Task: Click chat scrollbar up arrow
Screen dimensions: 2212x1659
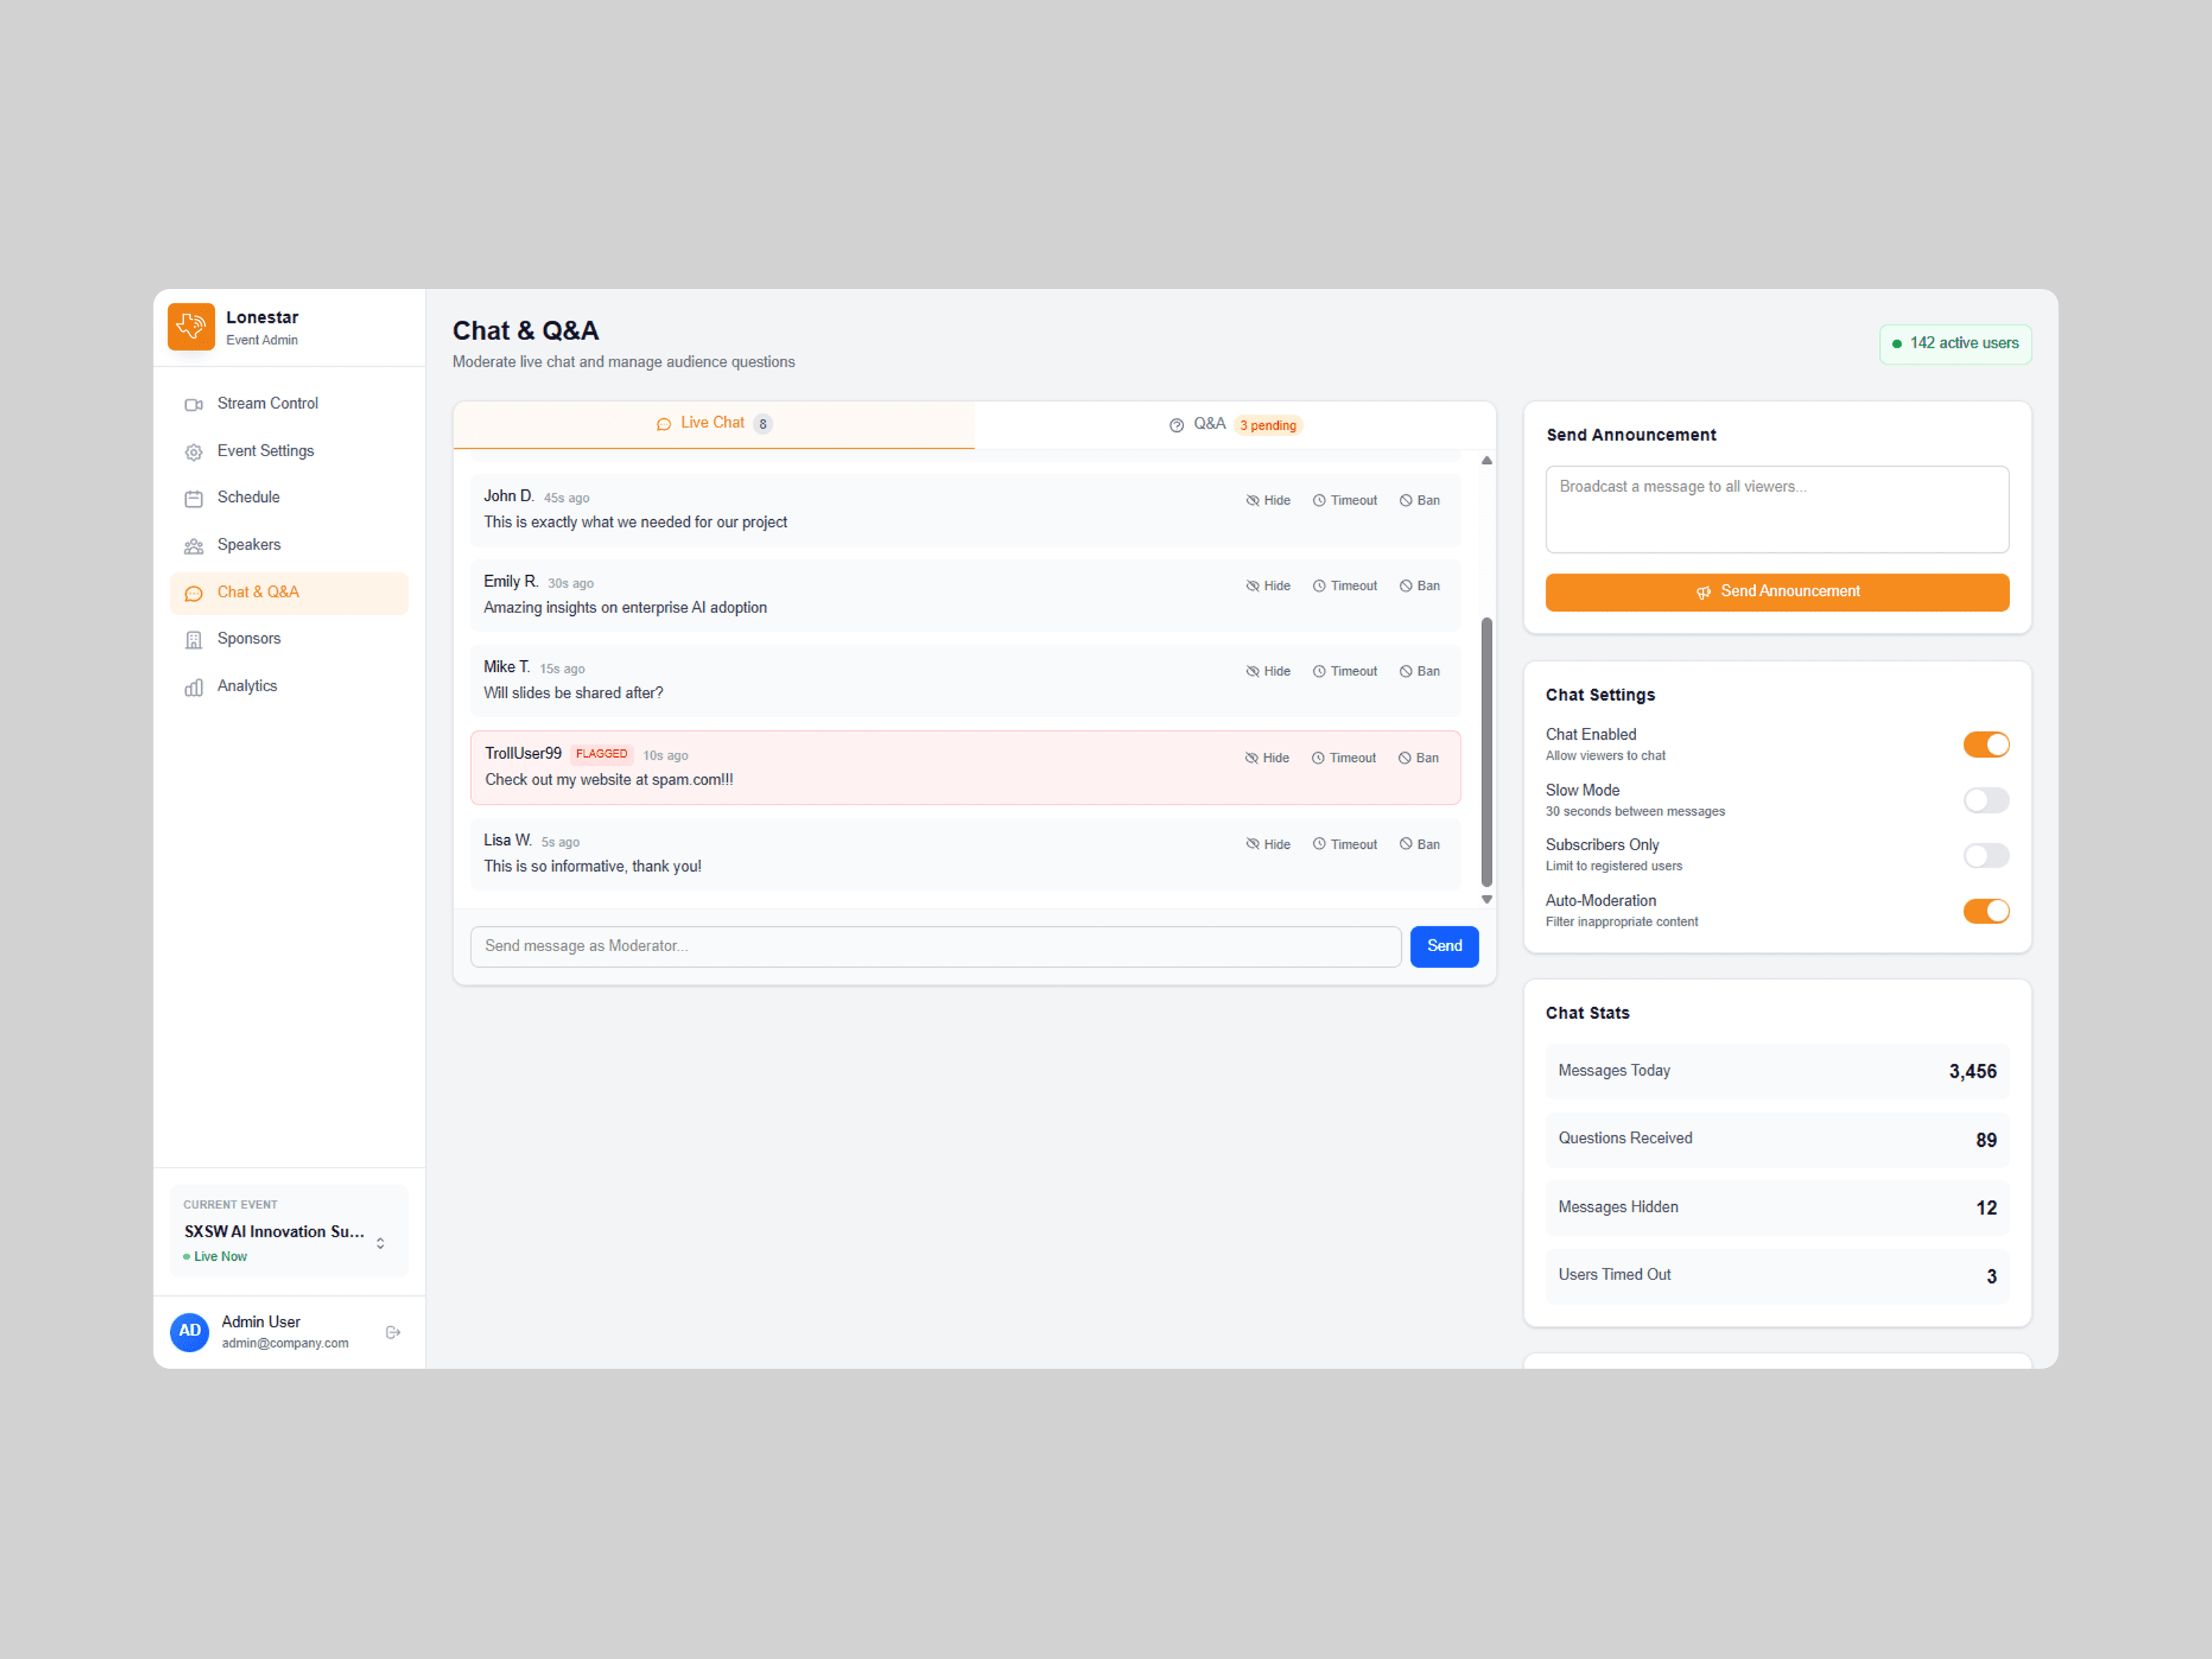Action: tap(1487, 461)
